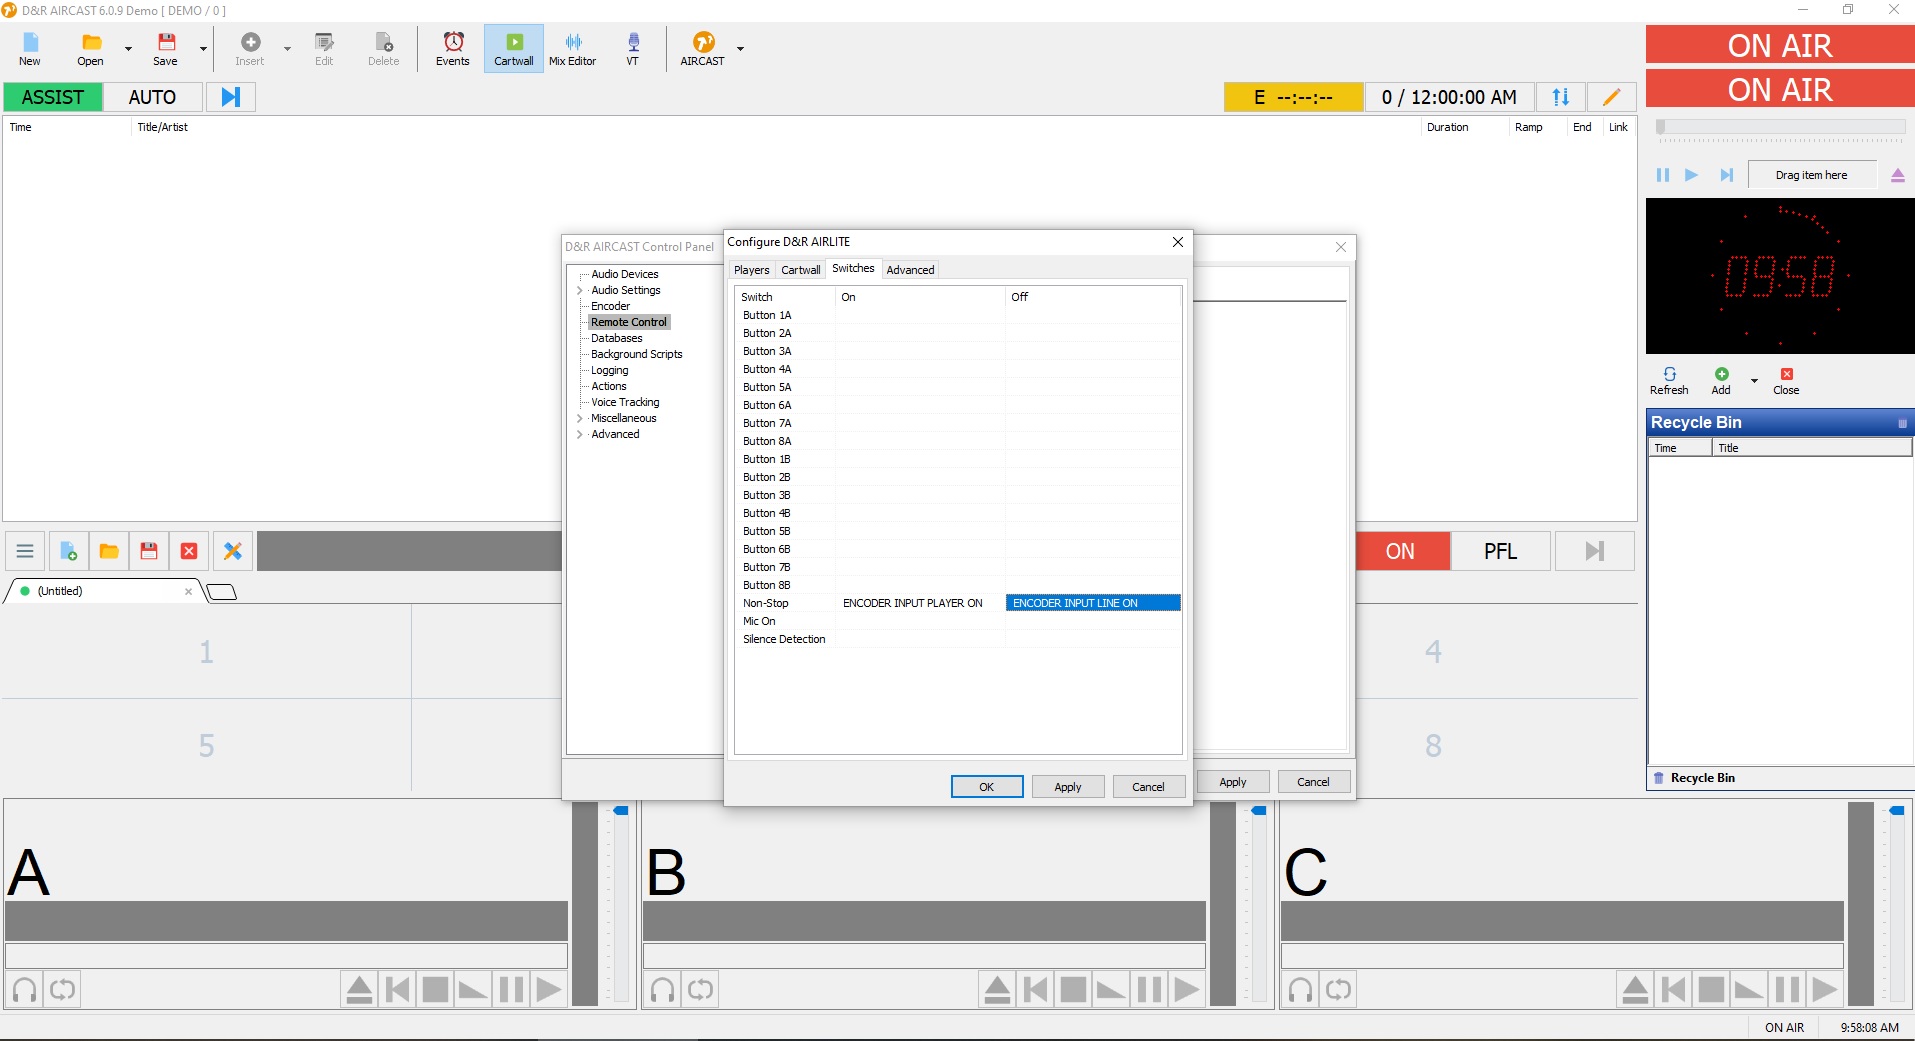Click the eject icon on player C
Image resolution: width=1915 pixels, height=1041 pixels.
[1635, 990]
